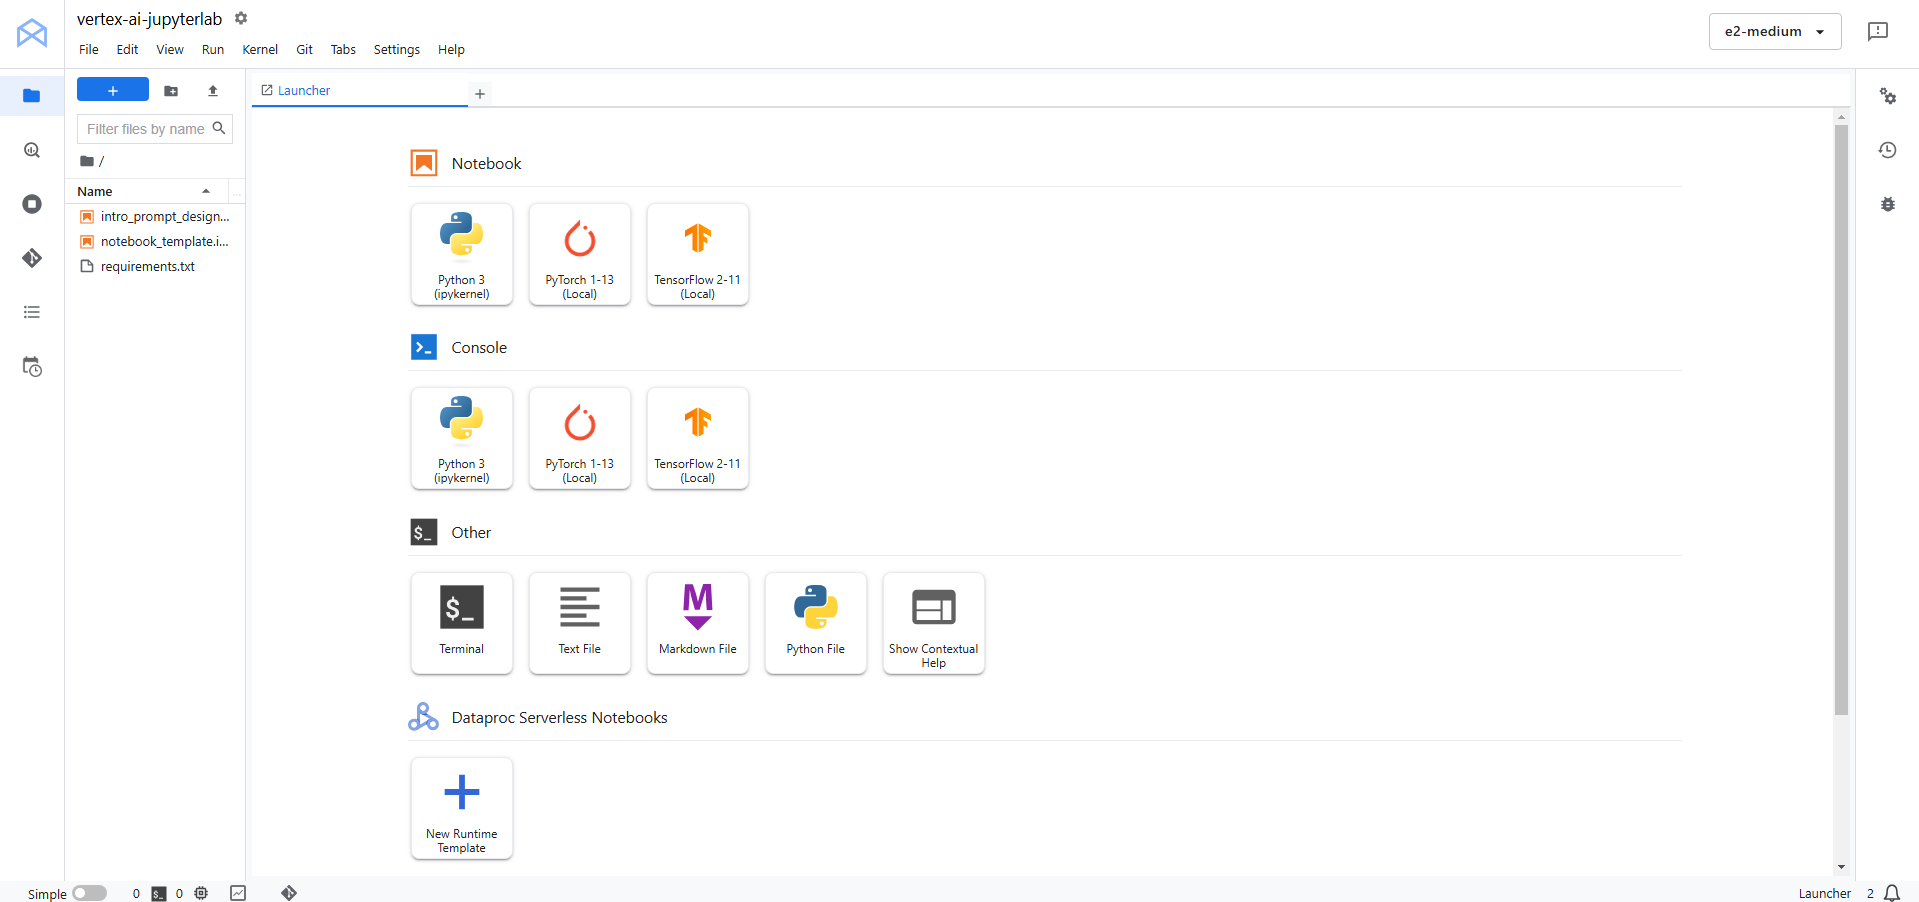The image size is (1919, 902).
Task: Click the status bar chart icon
Action: (x=238, y=893)
